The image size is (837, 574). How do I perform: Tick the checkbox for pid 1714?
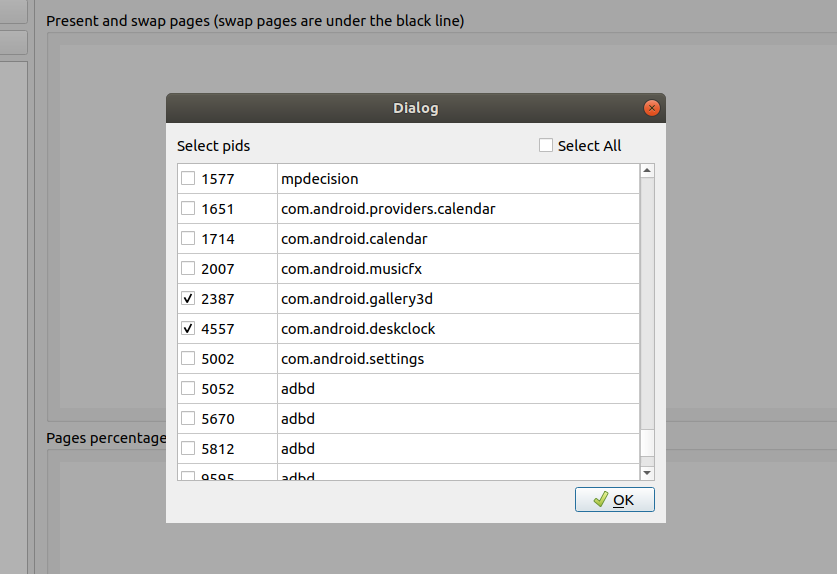(188, 238)
